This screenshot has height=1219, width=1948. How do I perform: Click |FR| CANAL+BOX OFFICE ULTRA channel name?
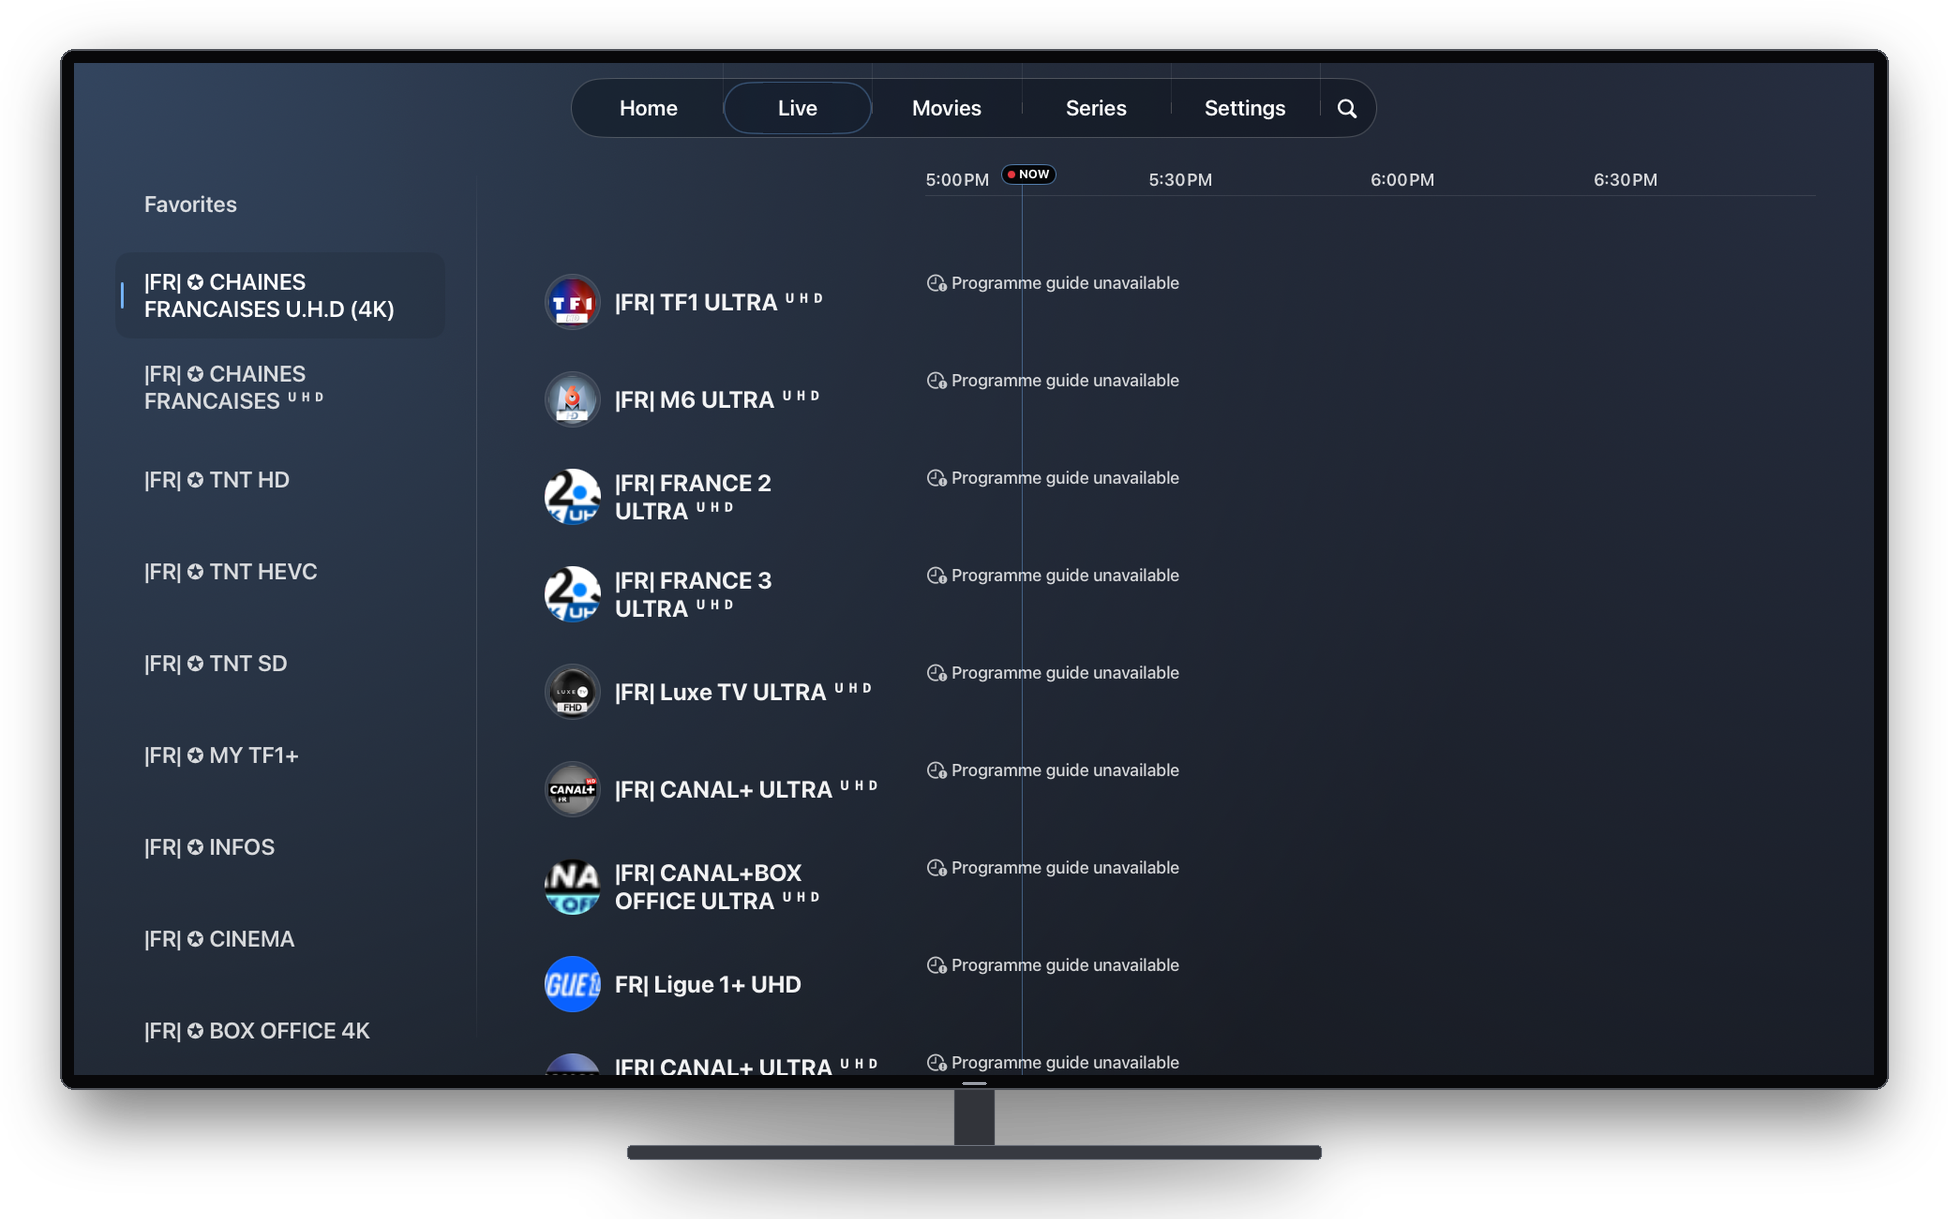click(x=717, y=887)
